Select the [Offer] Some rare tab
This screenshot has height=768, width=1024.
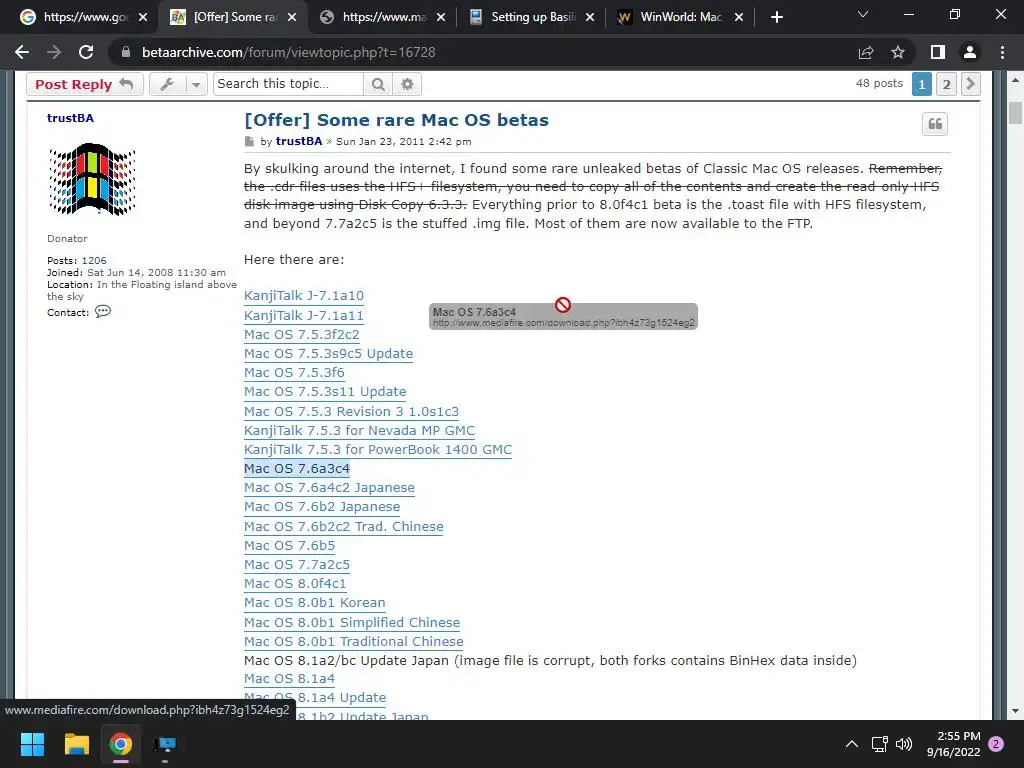point(234,17)
